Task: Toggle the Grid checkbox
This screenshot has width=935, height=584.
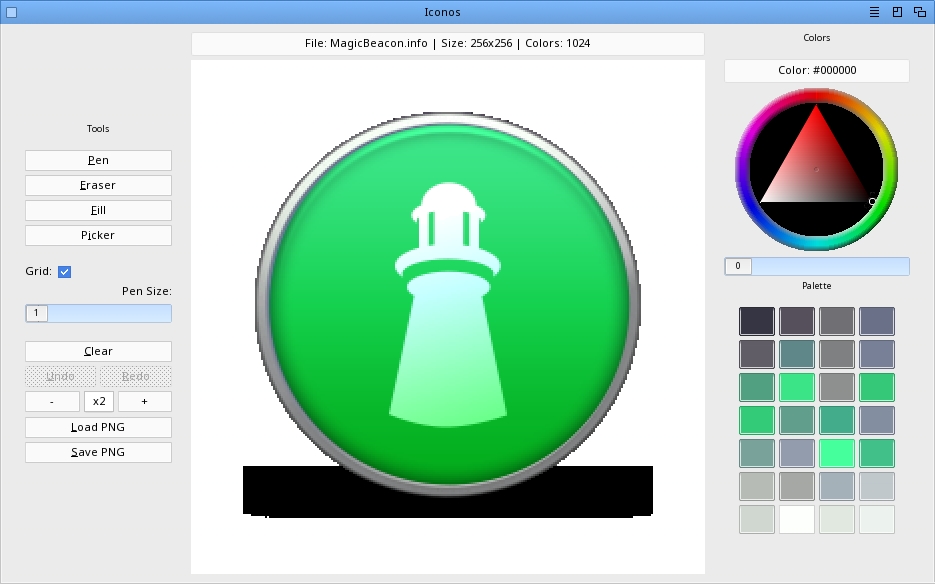Action: pyautogui.click(x=64, y=271)
